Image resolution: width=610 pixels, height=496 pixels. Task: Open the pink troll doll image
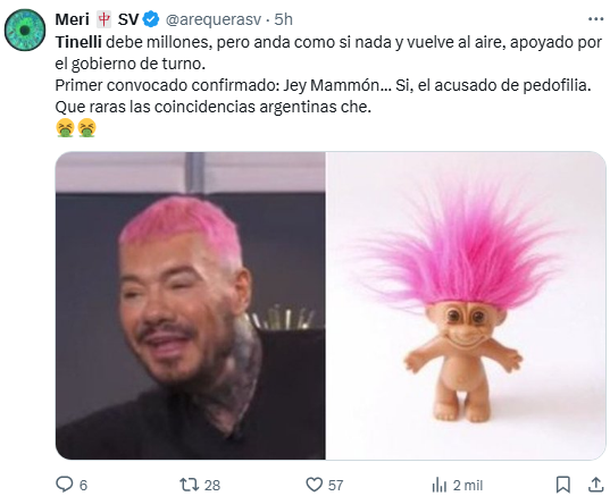tap(466, 306)
